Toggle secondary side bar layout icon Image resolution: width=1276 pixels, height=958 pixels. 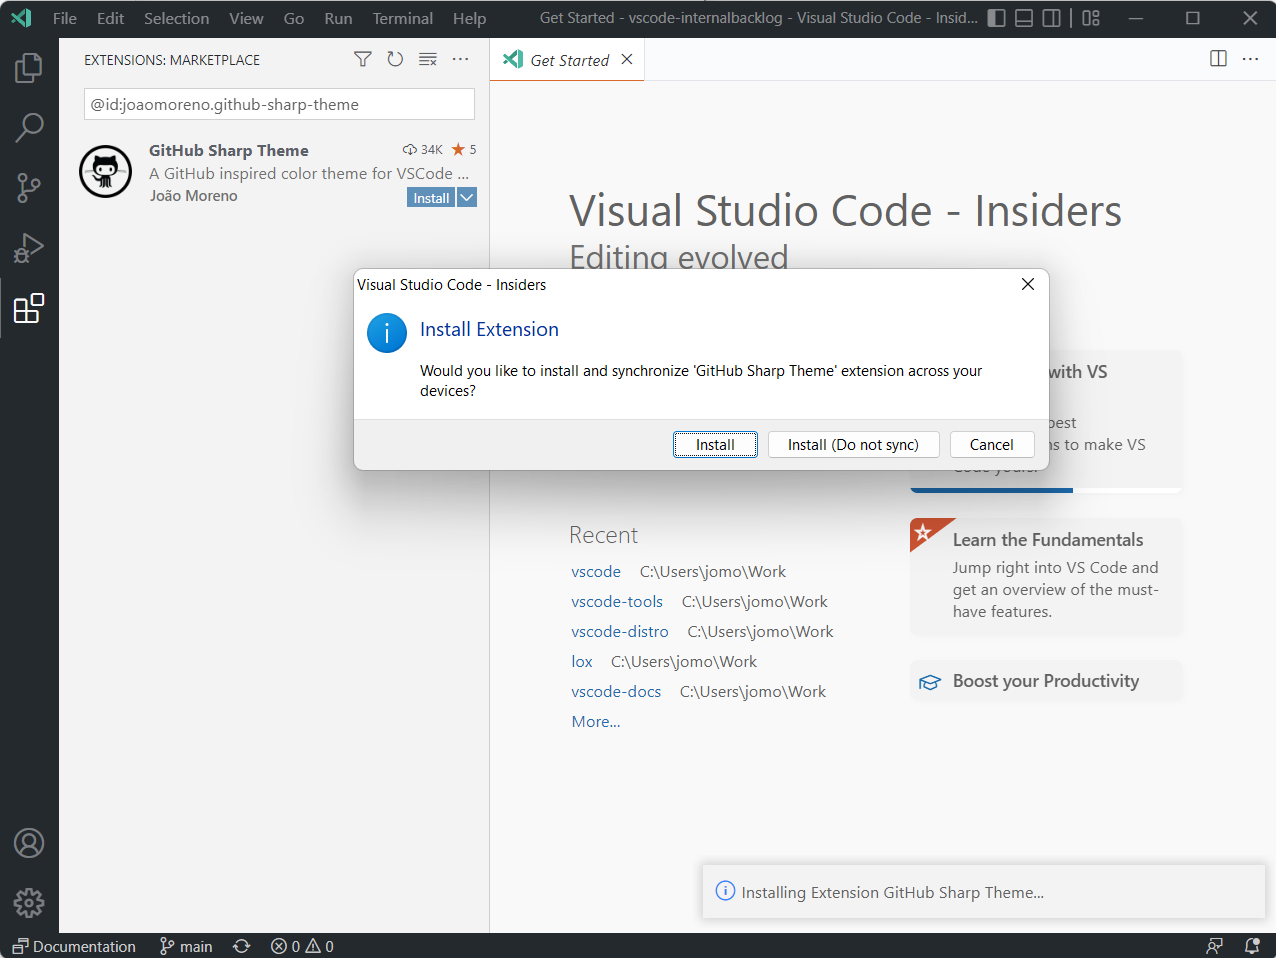pos(1051,18)
